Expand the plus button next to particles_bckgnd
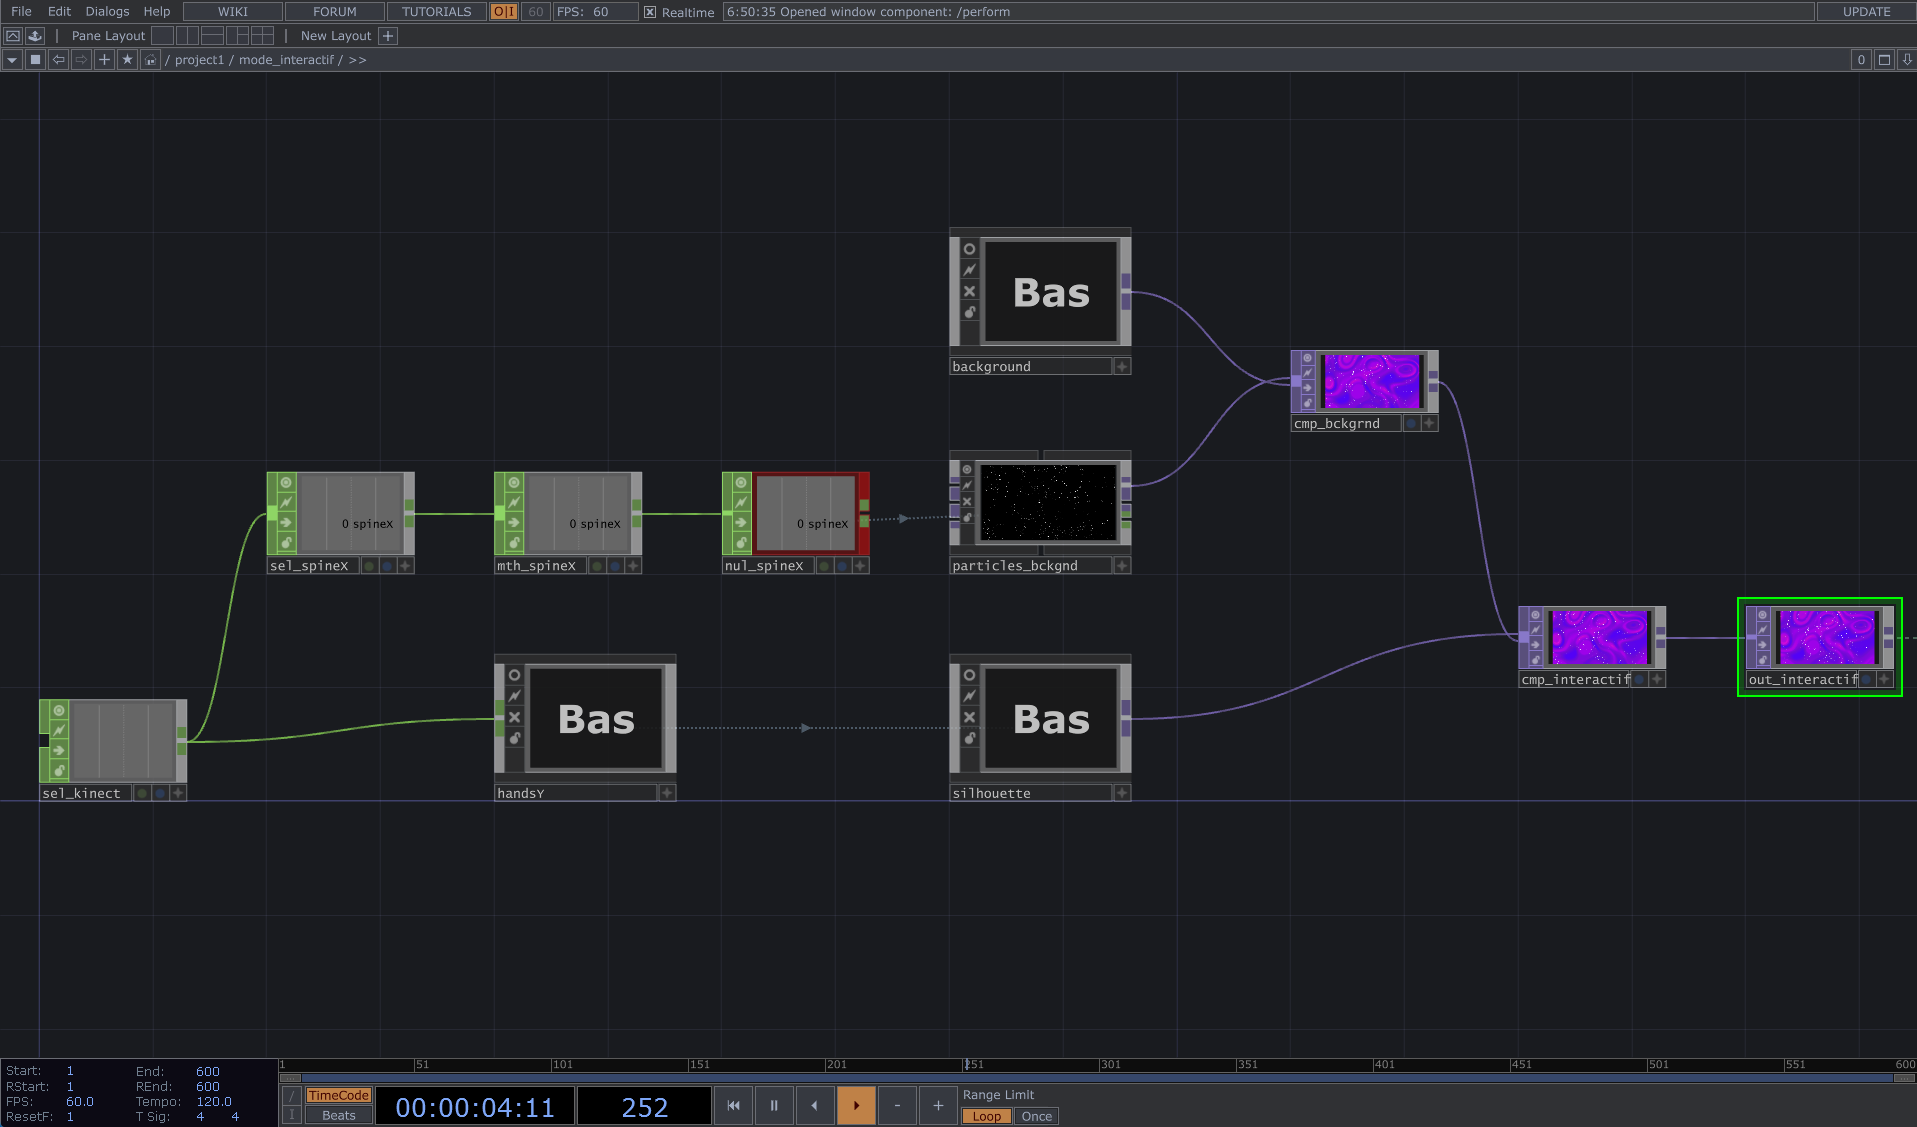 click(x=1122, y=566)
